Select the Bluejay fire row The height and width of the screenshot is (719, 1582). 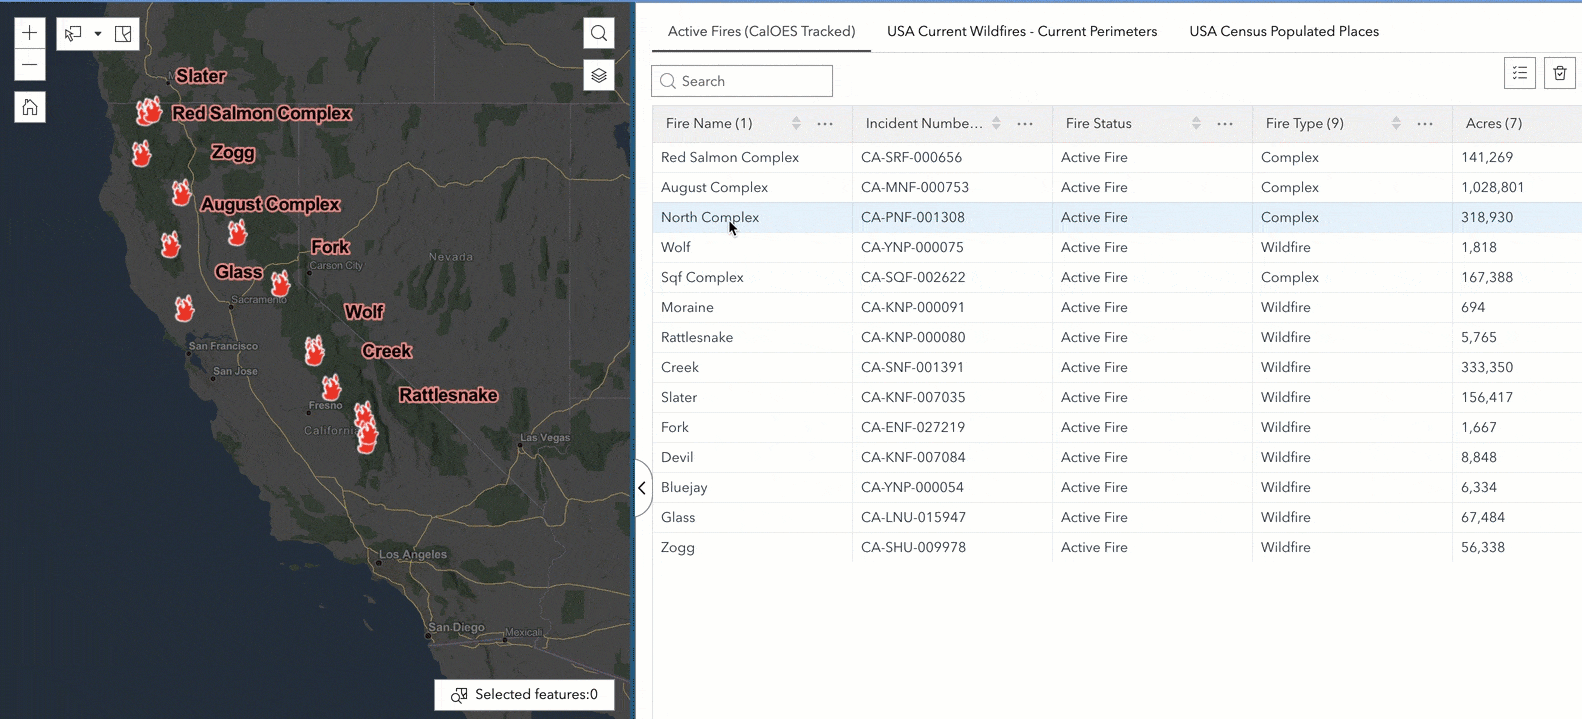point(1117,487)
